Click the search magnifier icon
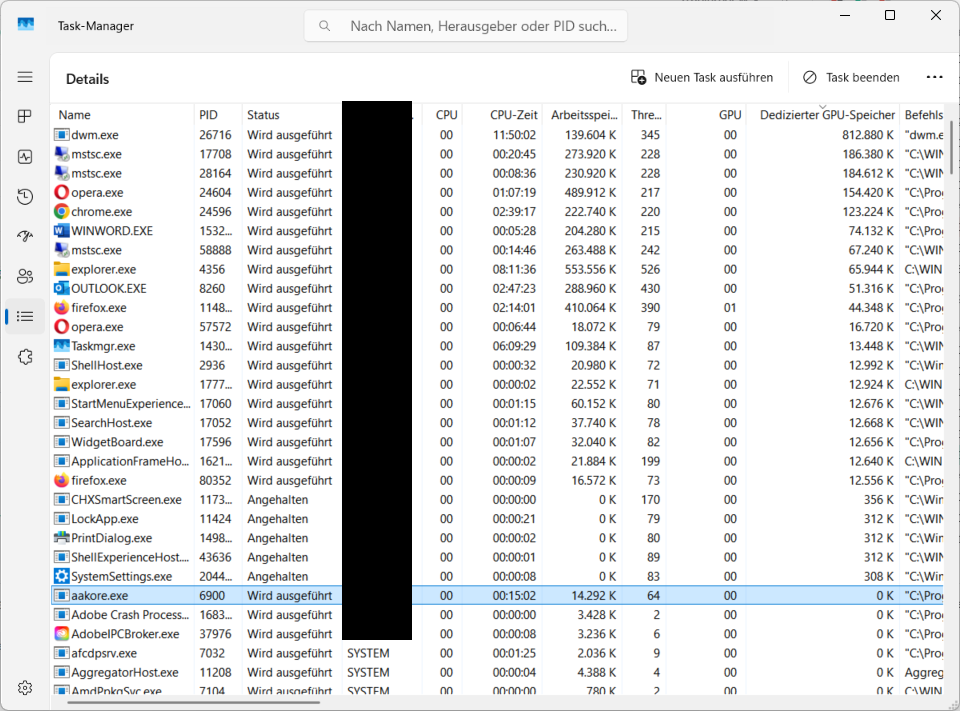 tap(325, 26)
